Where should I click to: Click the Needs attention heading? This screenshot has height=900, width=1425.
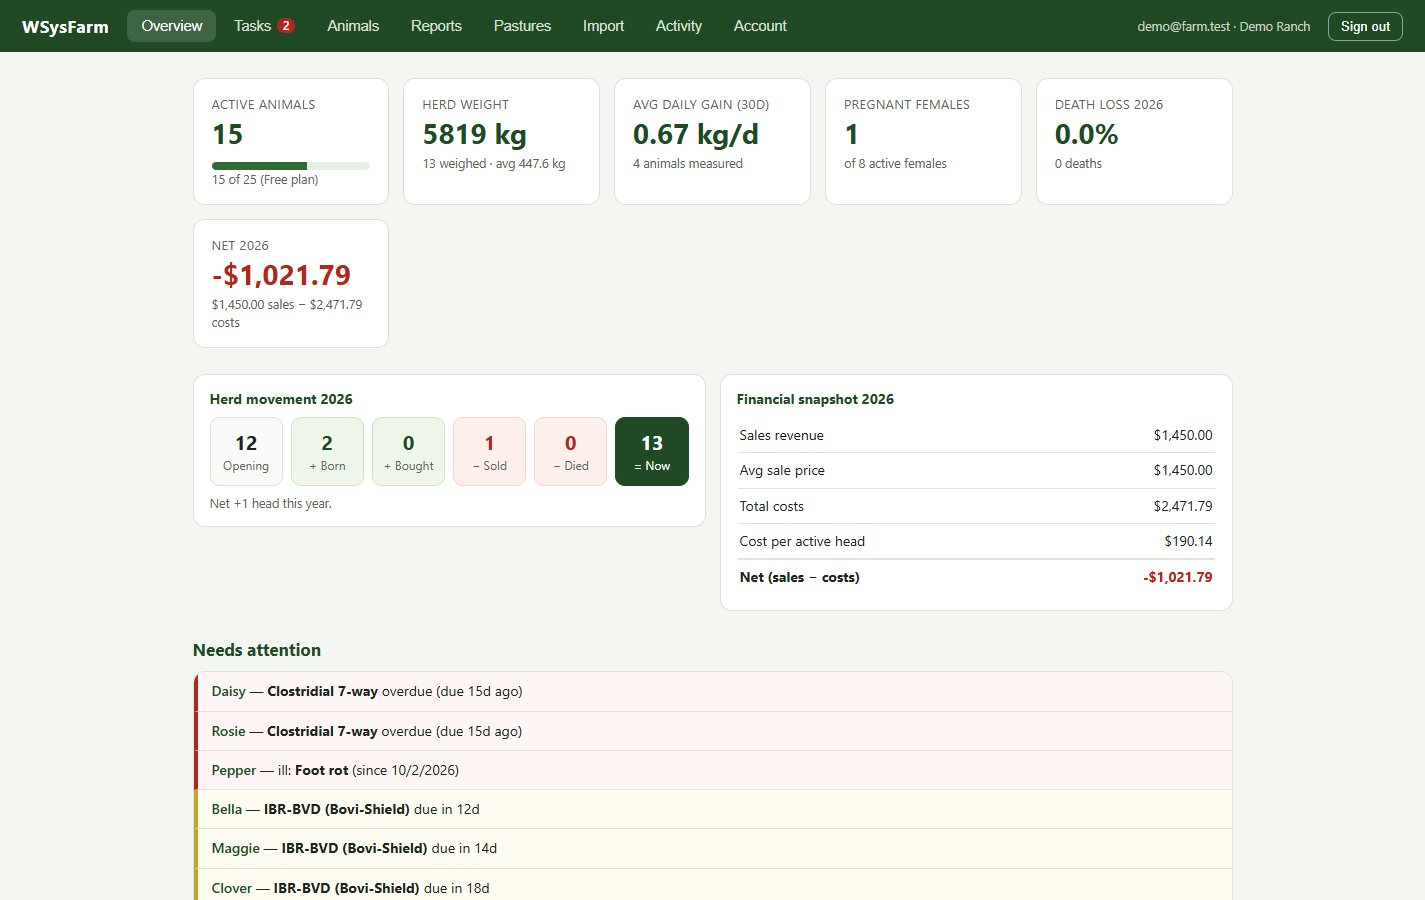(257, 650)
